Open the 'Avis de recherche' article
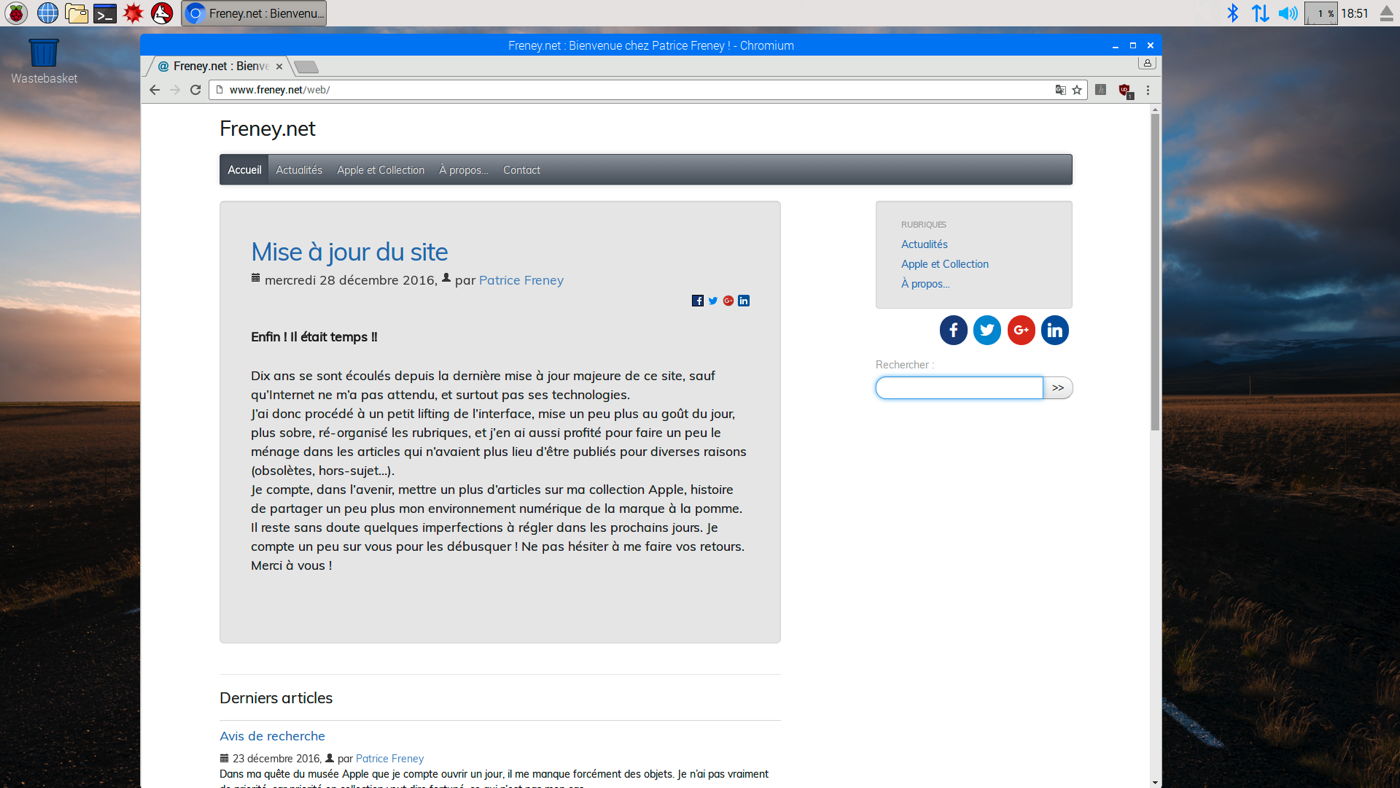Viewport: 1400px width, 788px height. [x=272, y=736]
